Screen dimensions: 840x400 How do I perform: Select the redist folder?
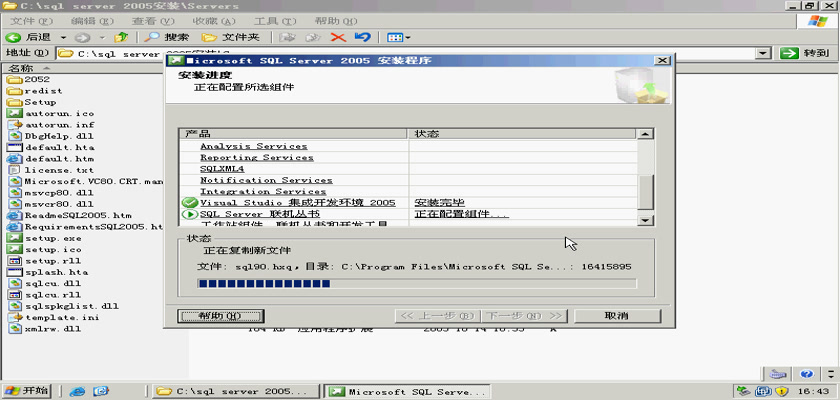pos(35,91)
